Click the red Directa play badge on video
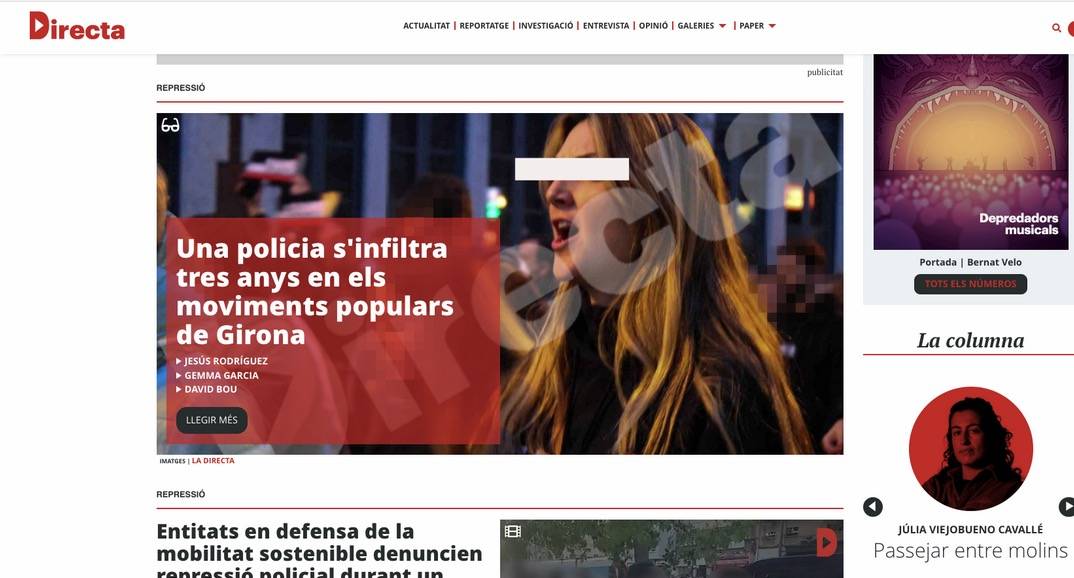Screen dimensions: 1074x578 coord(827,542)
